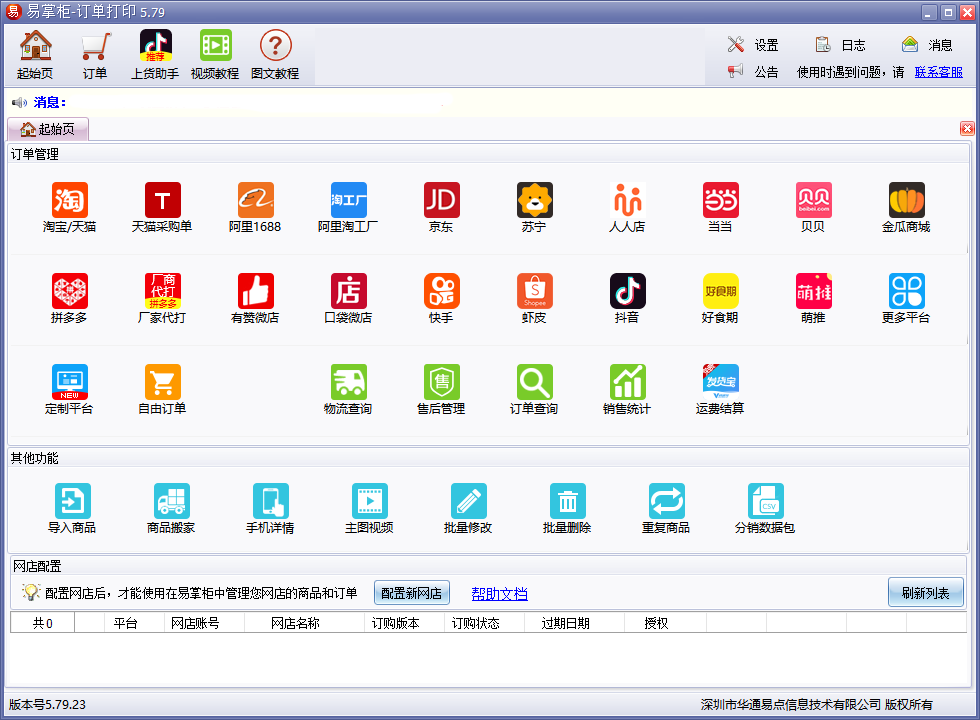
Task: Contact support via 联系客服 link
Action: click(939, 72)
